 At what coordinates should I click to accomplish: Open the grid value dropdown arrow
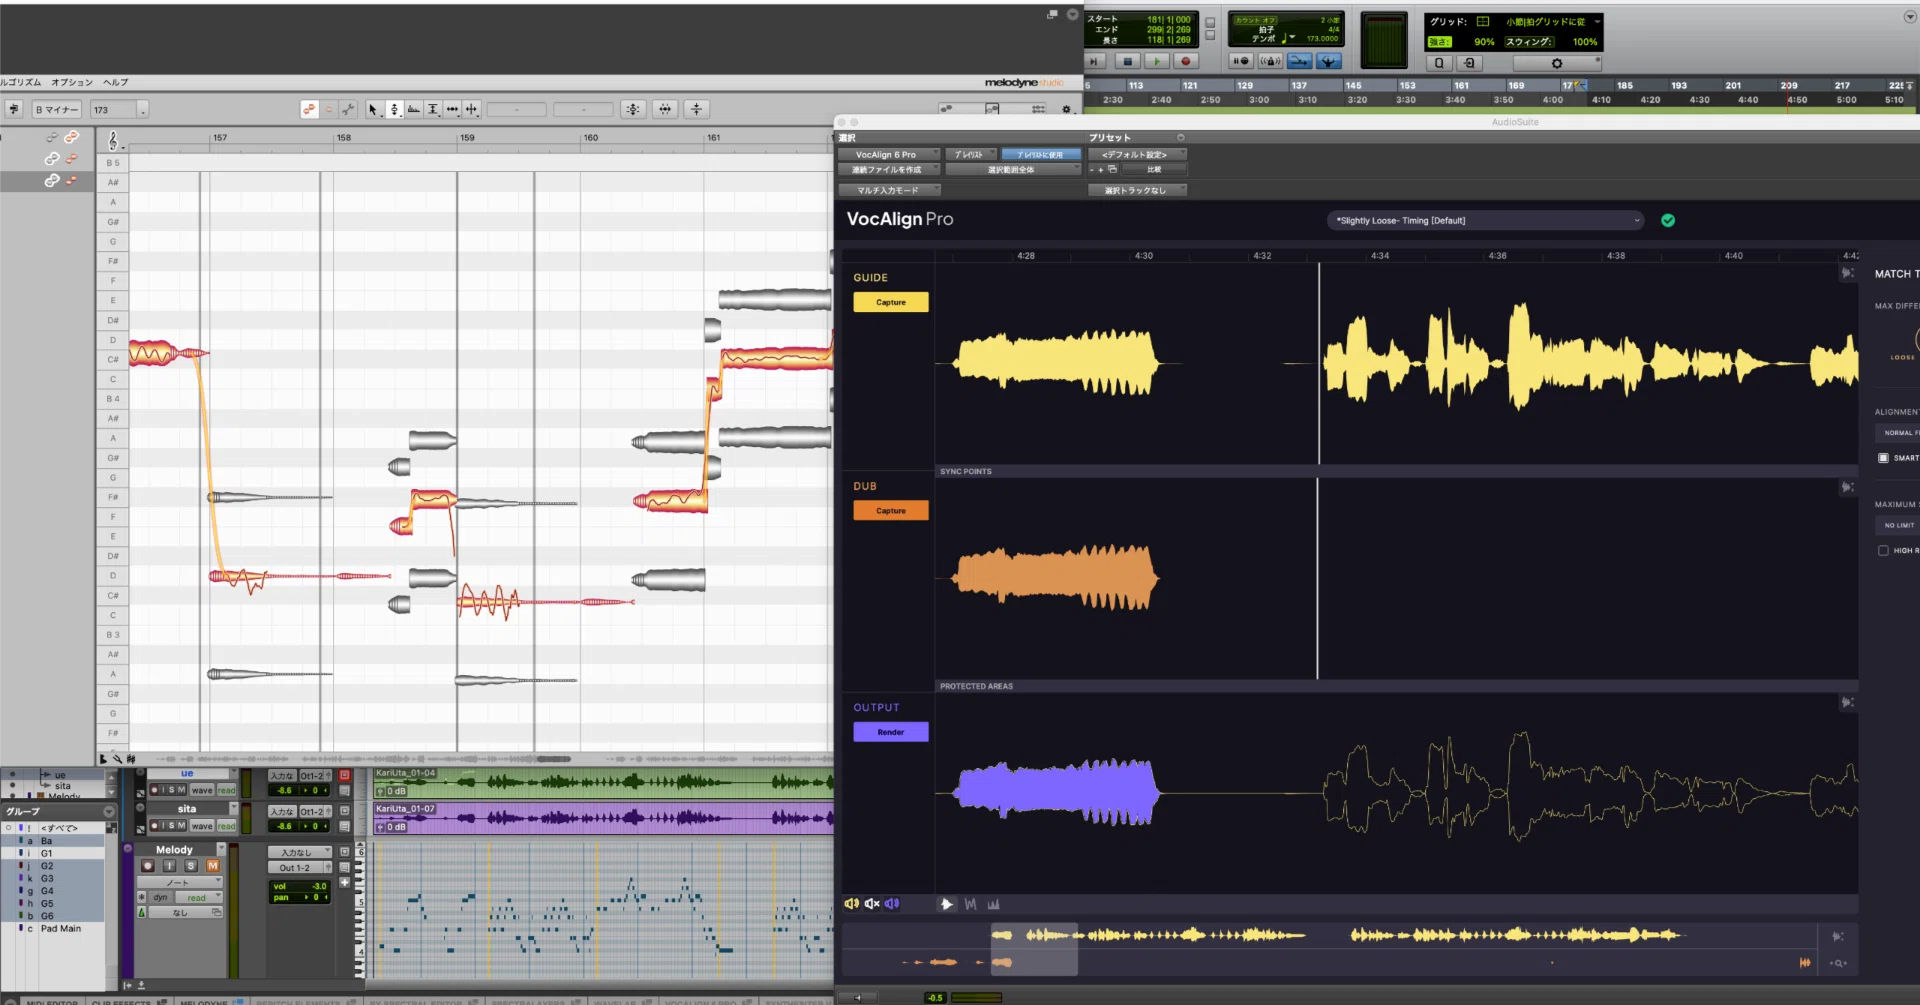coord(1597,22)
